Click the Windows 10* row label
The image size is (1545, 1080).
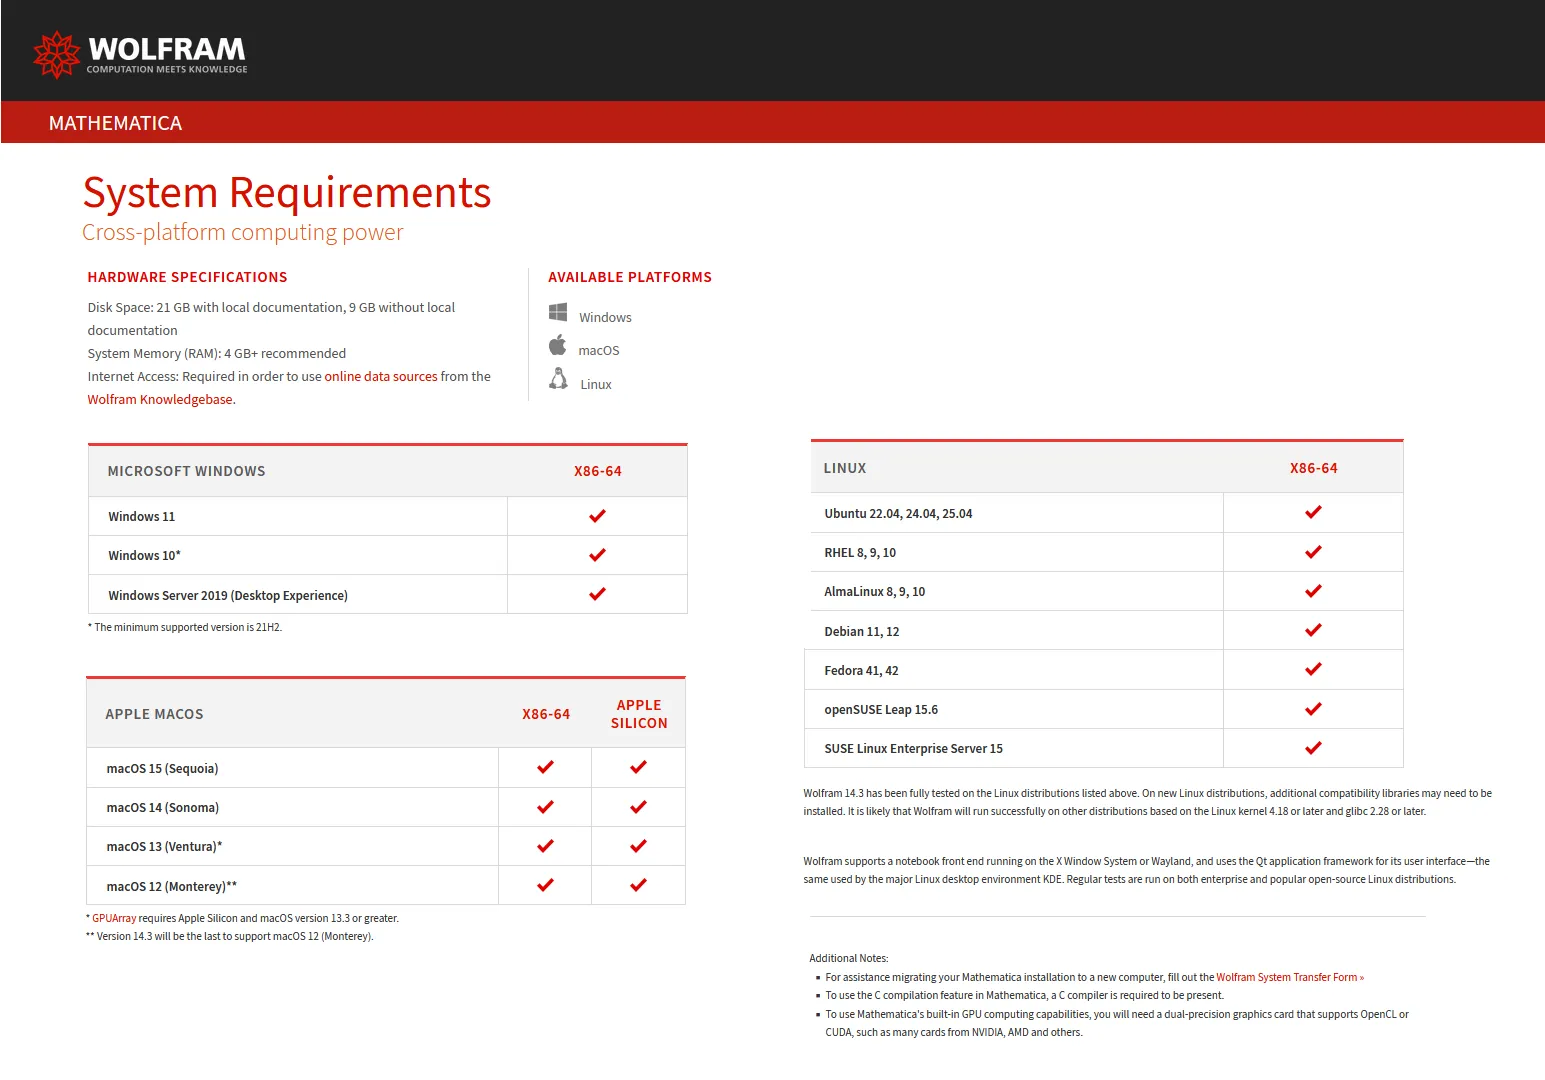tap(145, 555)
